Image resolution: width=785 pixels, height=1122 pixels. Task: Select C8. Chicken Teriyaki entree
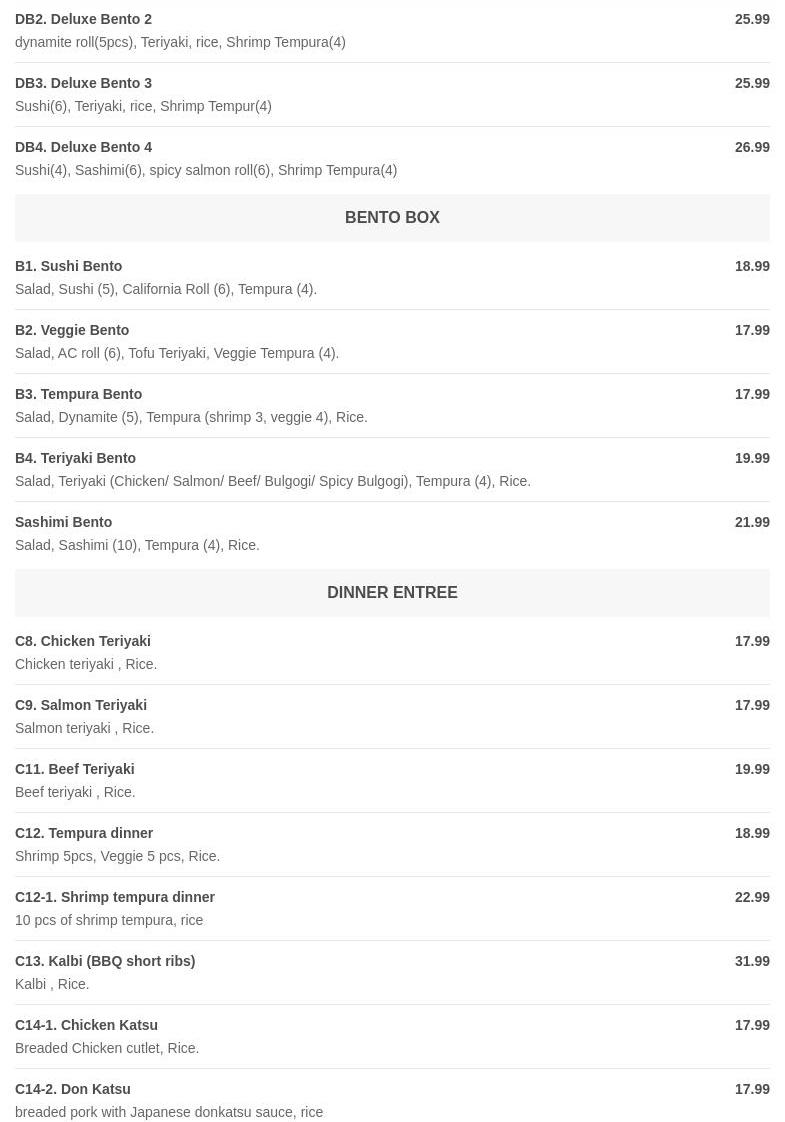click(x=83, y=642)
